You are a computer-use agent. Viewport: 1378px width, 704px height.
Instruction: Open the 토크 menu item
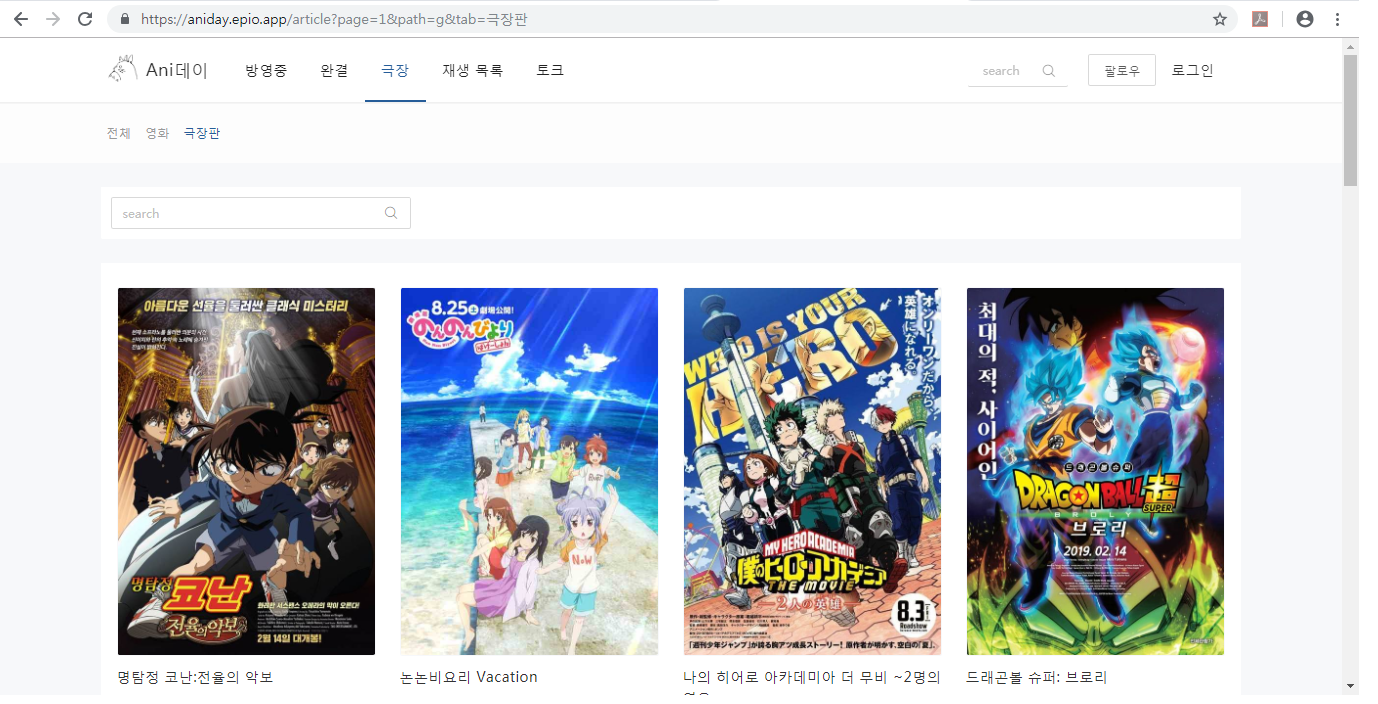coord(550,70)
